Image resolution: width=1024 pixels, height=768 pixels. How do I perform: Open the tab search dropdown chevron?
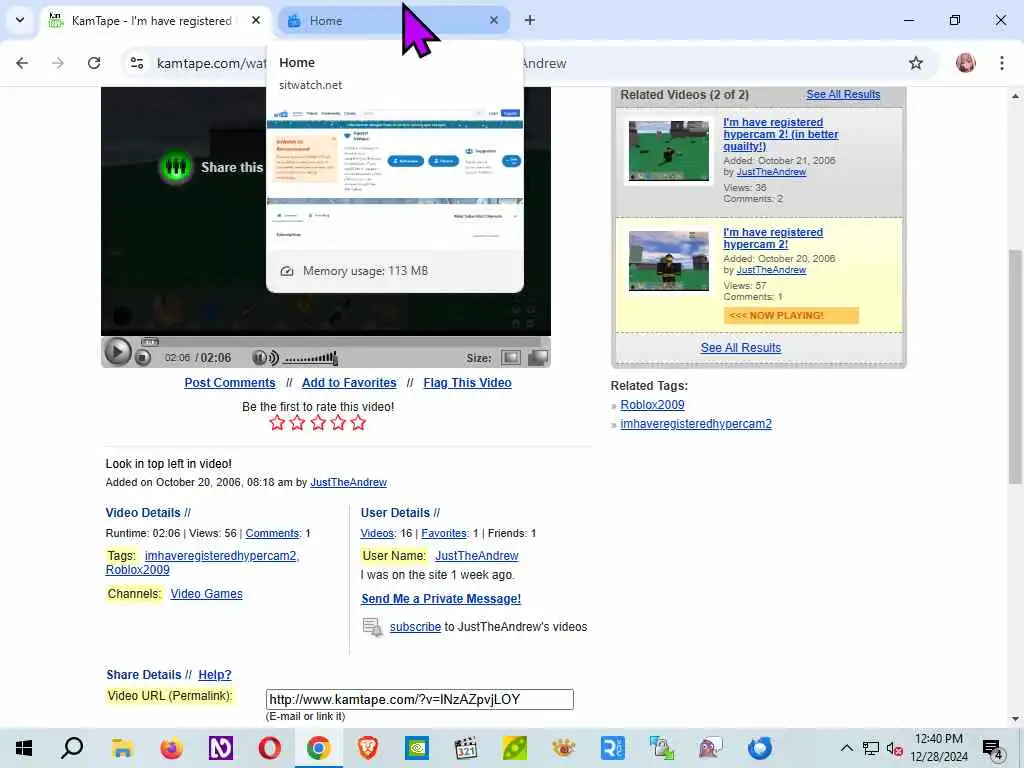tap(20, 20)
